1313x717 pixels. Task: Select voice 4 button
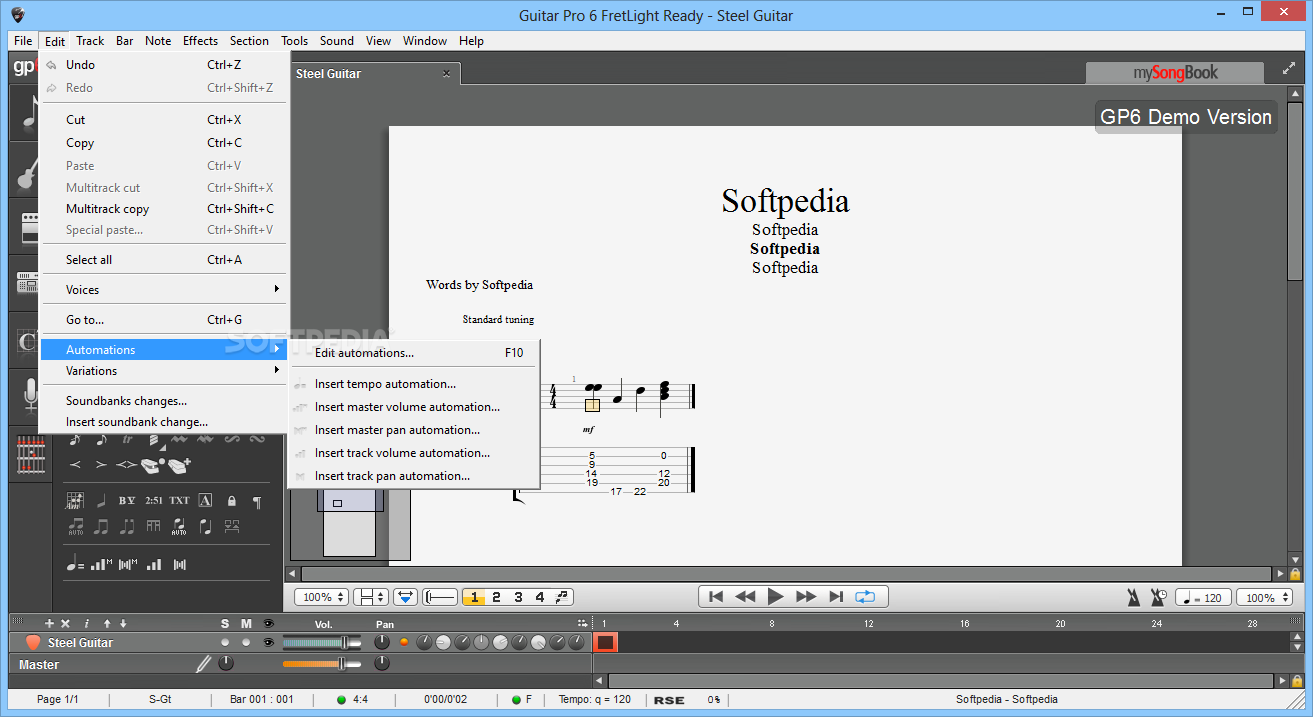tap(540, 597)
